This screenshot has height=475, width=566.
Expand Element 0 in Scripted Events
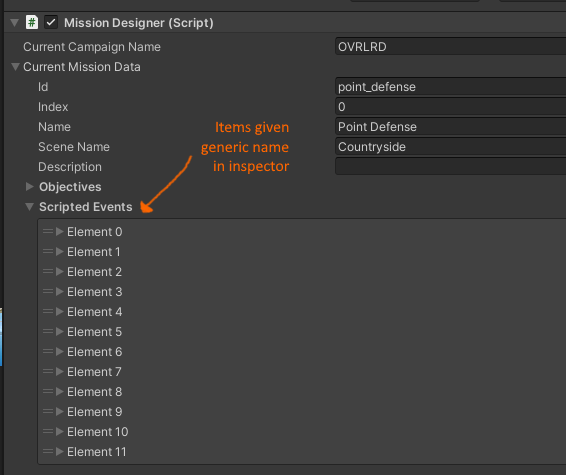pos(60,232)
